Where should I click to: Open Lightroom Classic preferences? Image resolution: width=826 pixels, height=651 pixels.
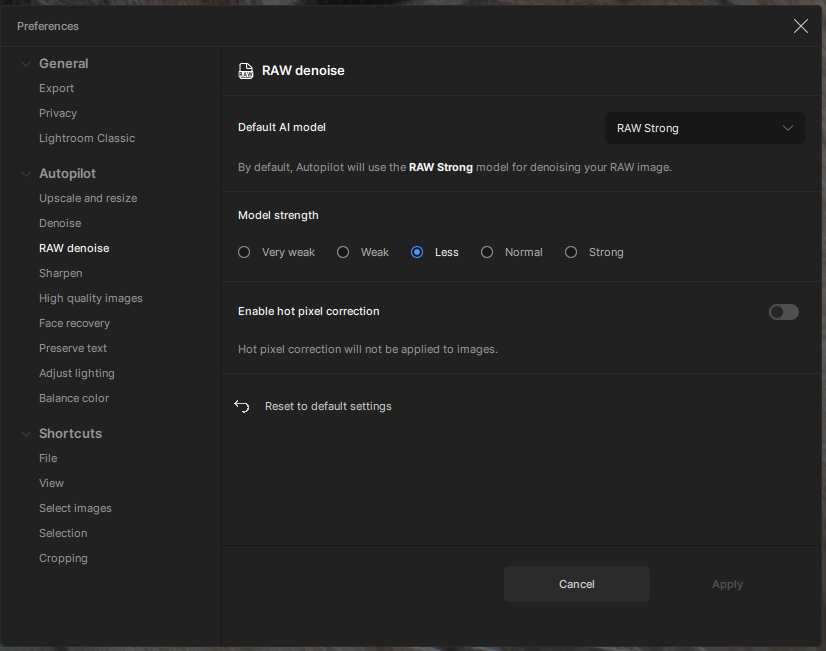click(x=87, y=138)
